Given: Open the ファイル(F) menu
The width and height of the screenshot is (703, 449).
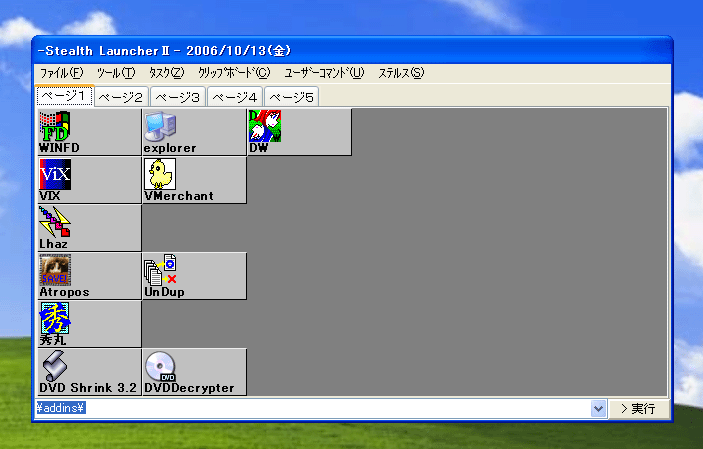Looking at the screenshot, I should (x=61, y=73).
